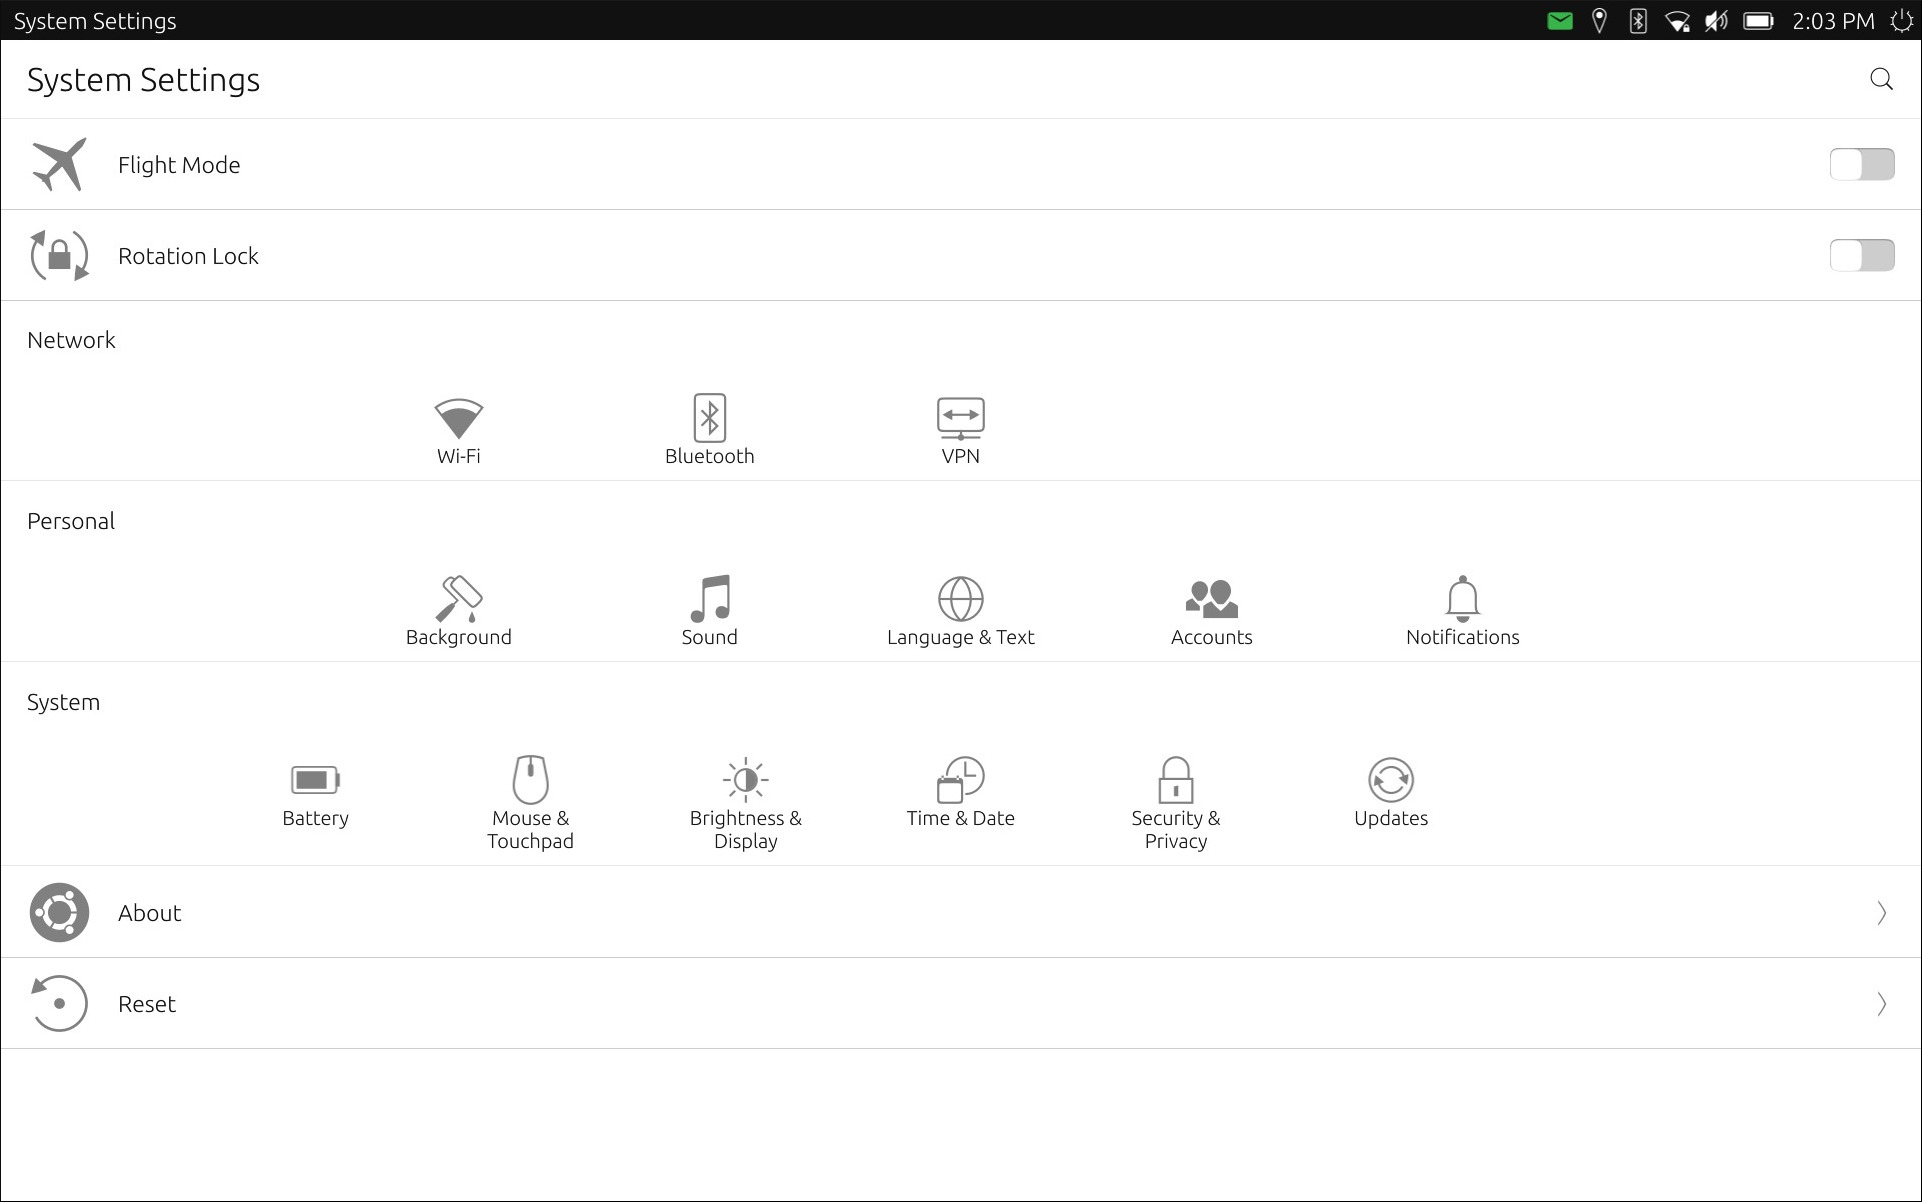Click the System section heading

point(63,702)
